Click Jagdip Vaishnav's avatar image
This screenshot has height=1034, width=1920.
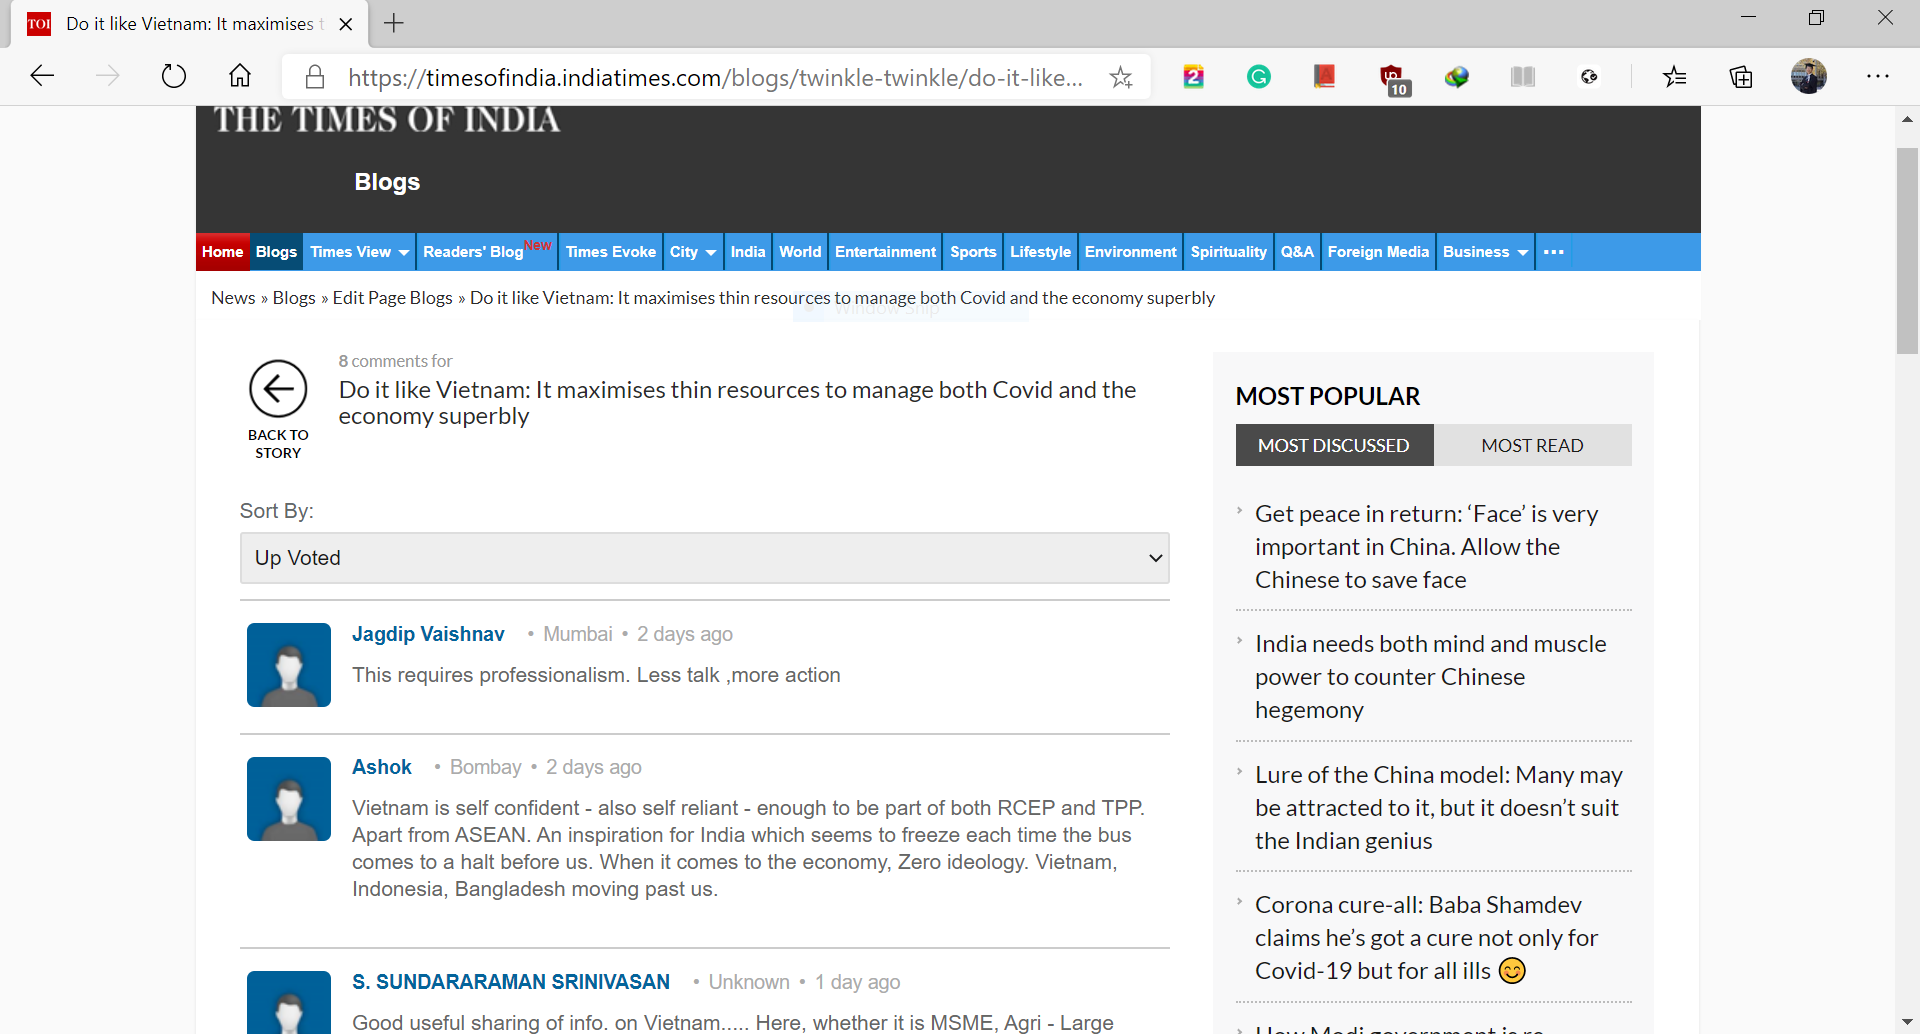point(289,665)
